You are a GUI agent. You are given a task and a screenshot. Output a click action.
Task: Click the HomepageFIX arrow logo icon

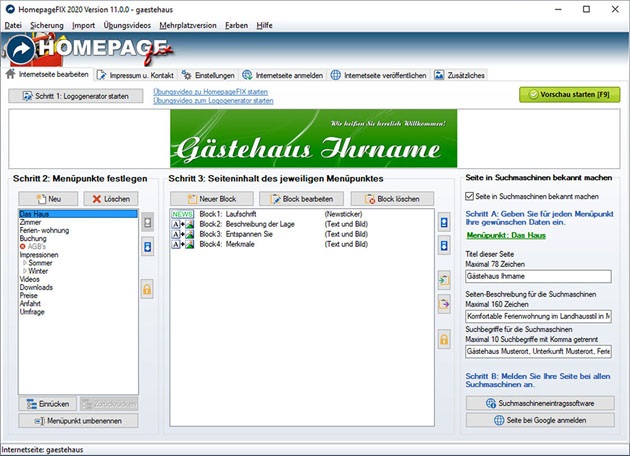(21, 49)
